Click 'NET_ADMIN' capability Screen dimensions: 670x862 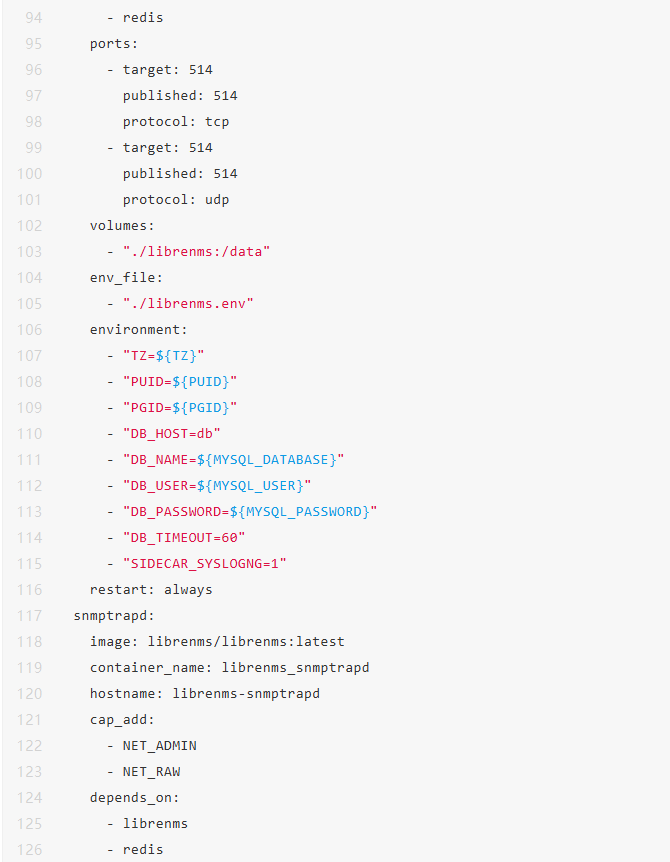point(159,746)
